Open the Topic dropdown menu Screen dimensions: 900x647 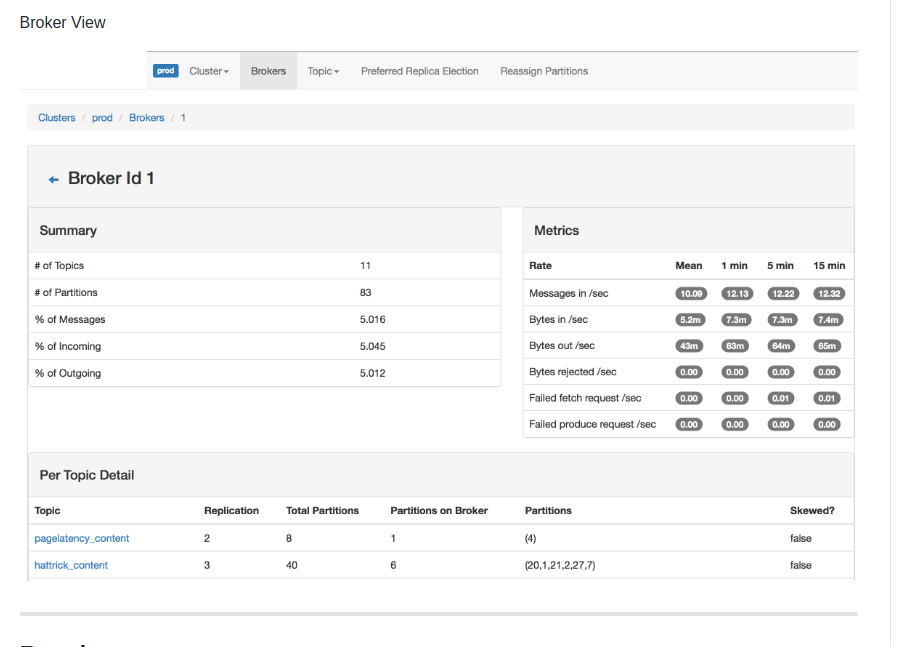(x=323, y=71)
